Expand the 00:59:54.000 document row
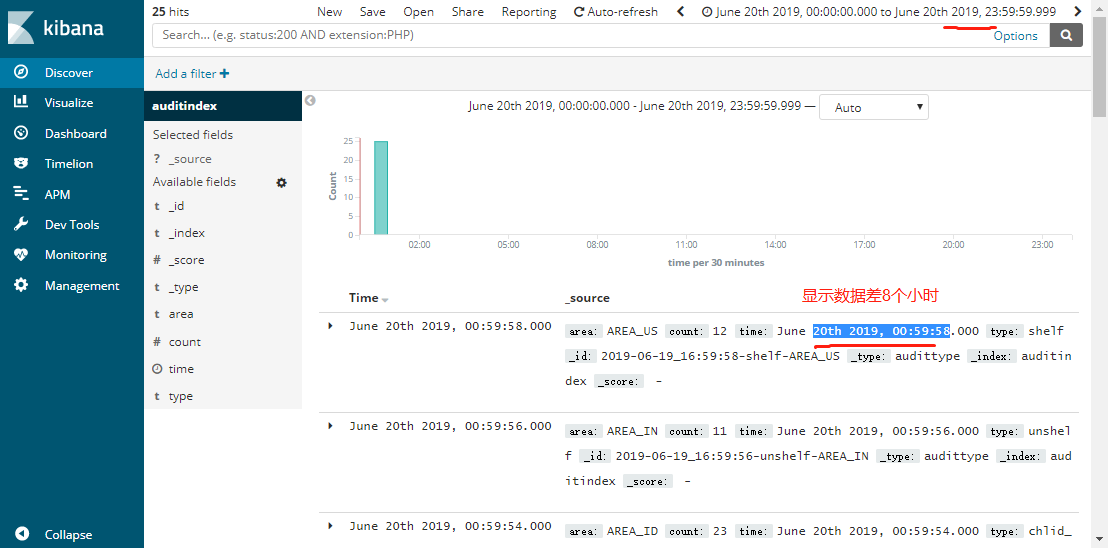The image size is (1108, 548). [331, 526]
